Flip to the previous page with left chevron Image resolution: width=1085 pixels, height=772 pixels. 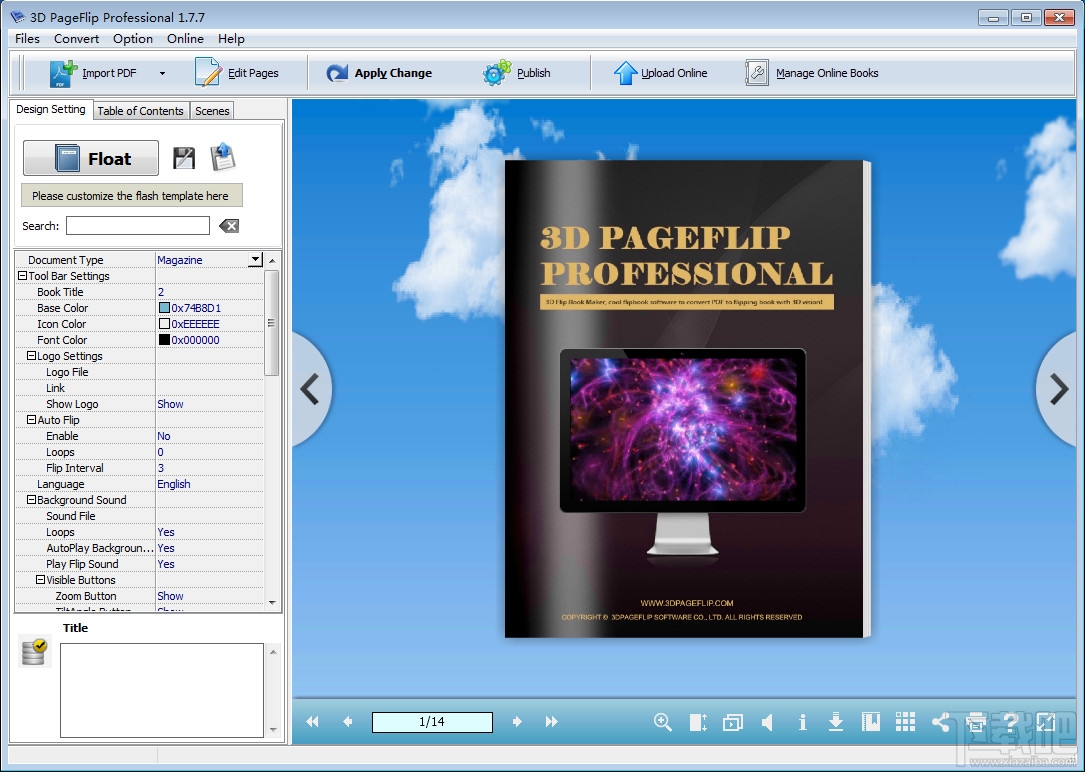[x=310, y=389]
